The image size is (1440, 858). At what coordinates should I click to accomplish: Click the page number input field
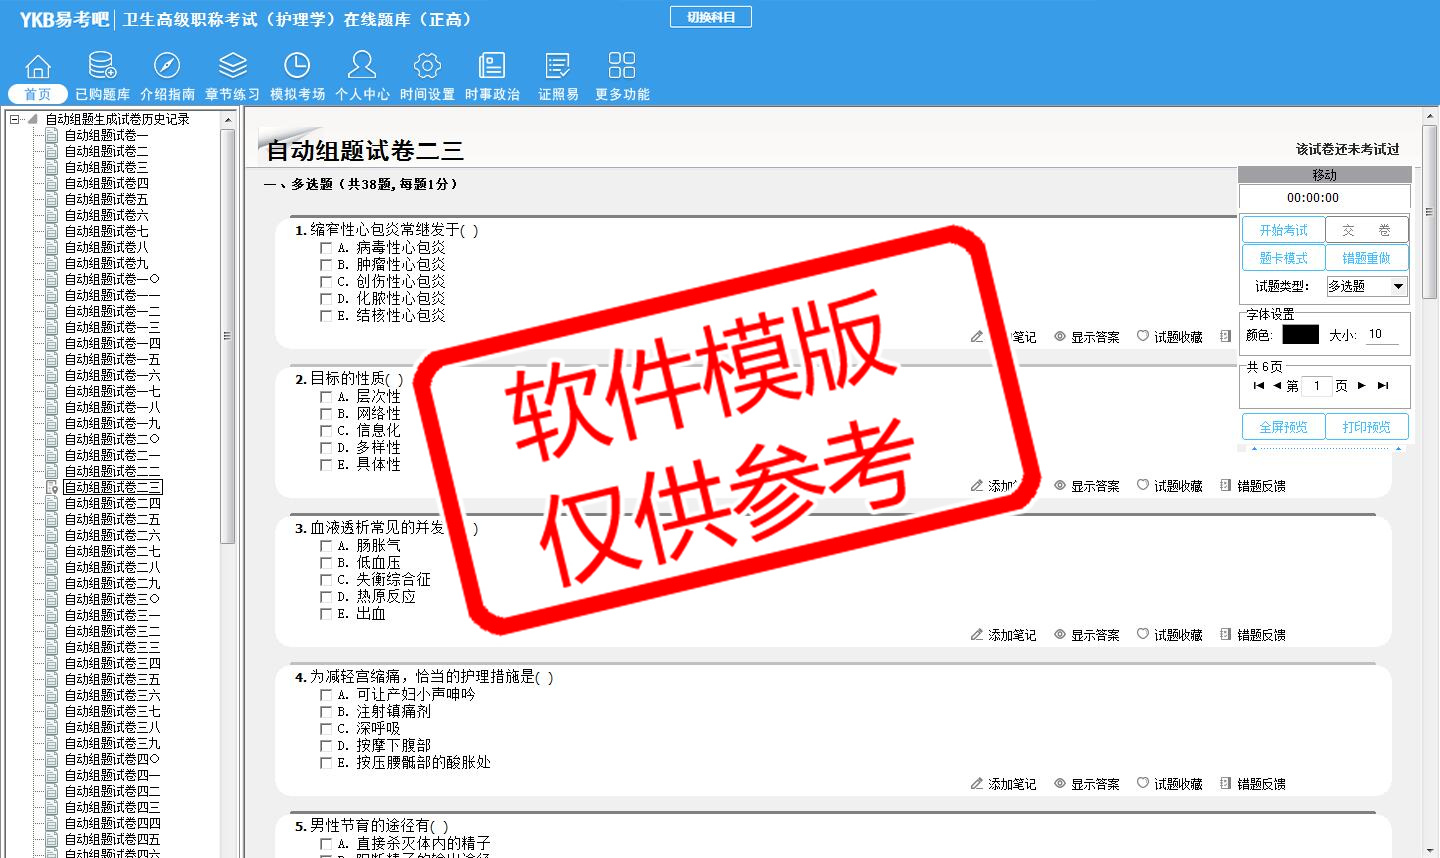[1317, 386]
